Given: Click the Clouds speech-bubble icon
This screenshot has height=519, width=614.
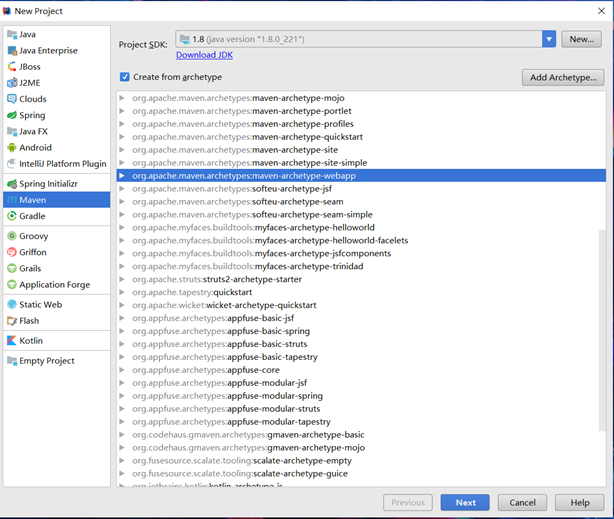Looking at the screenshot, I should pos(12,99).
